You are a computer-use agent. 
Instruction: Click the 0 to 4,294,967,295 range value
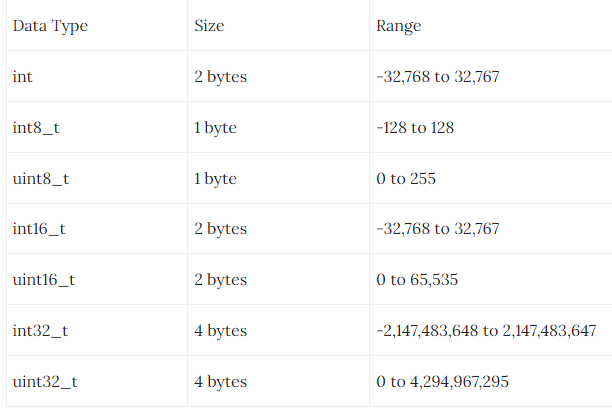click(x=442, y=381)
